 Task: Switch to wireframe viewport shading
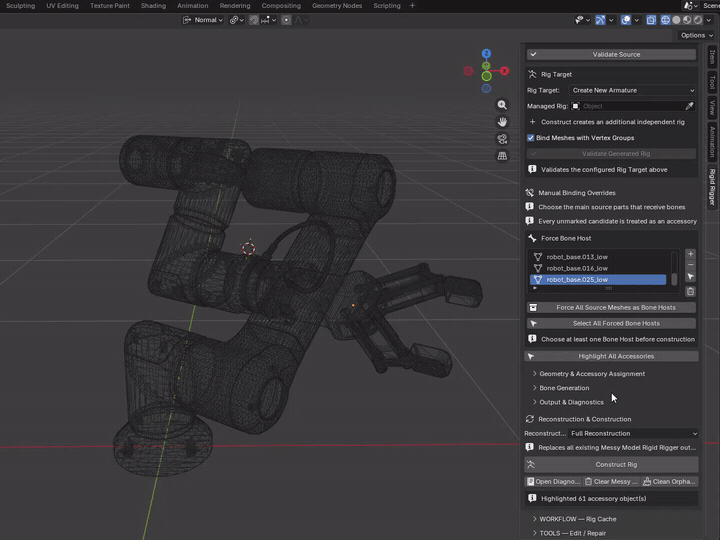[x=665, y=20]
